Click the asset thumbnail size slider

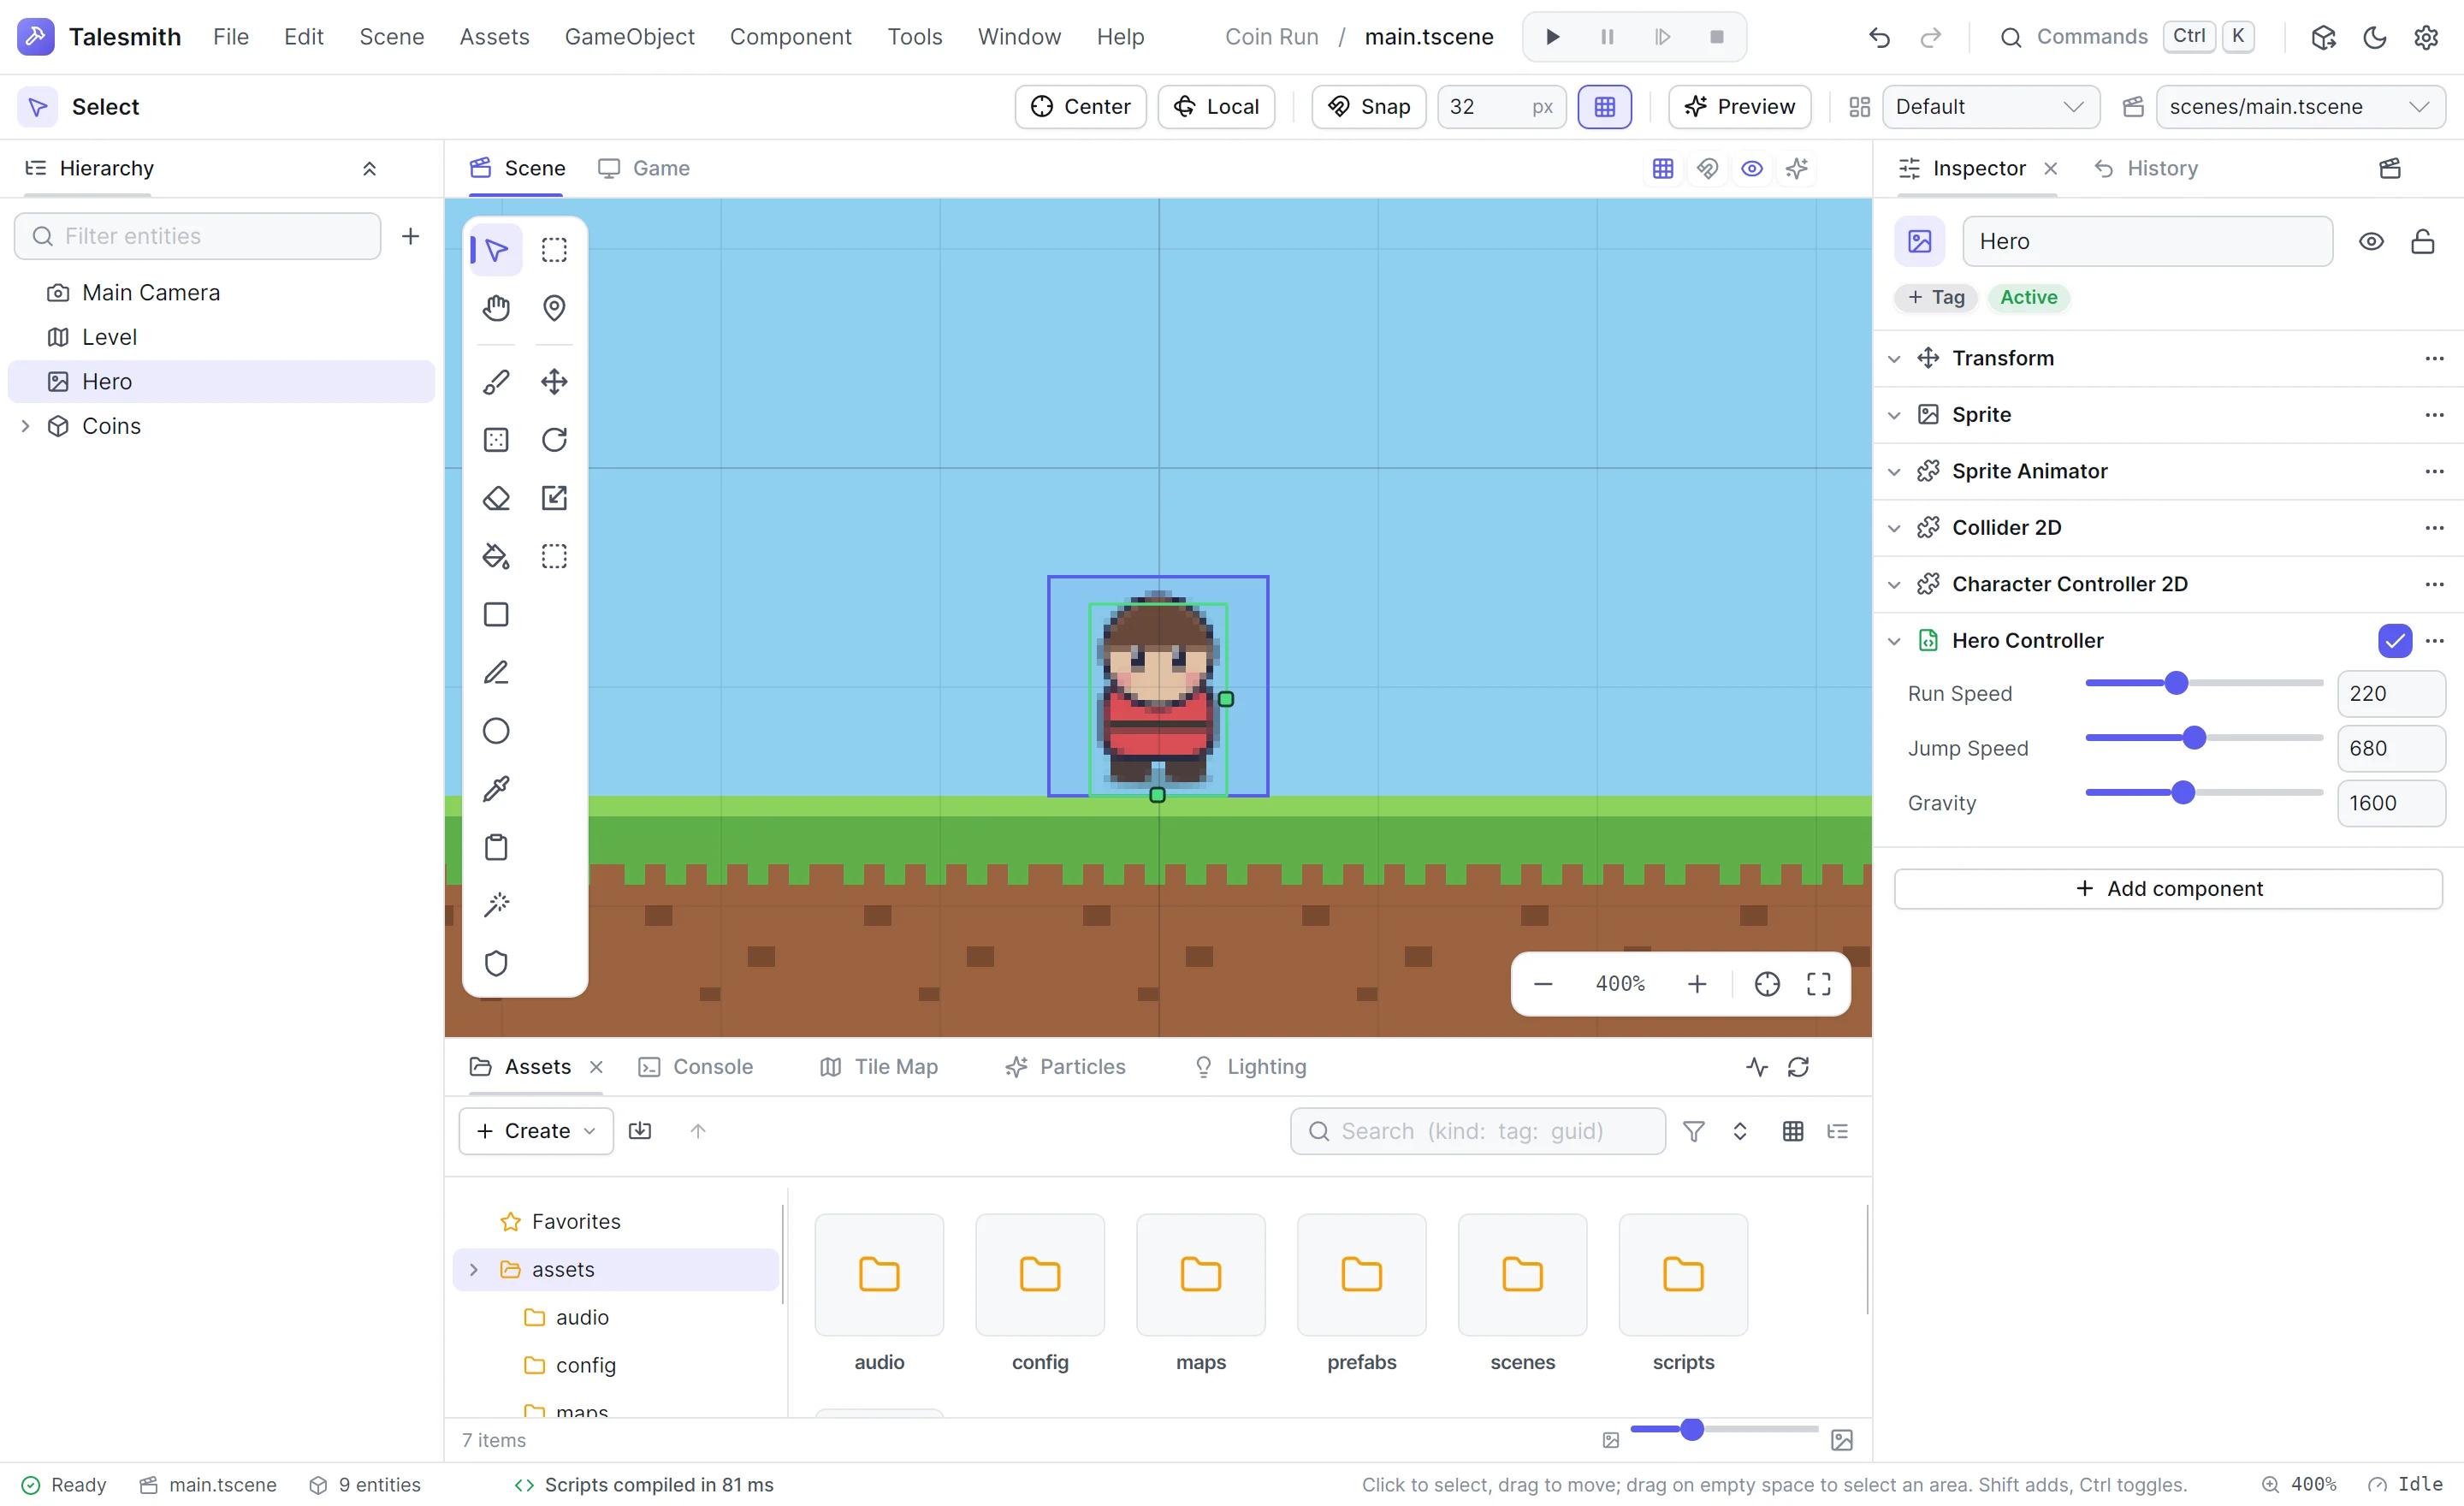tap(1724, 1429)
